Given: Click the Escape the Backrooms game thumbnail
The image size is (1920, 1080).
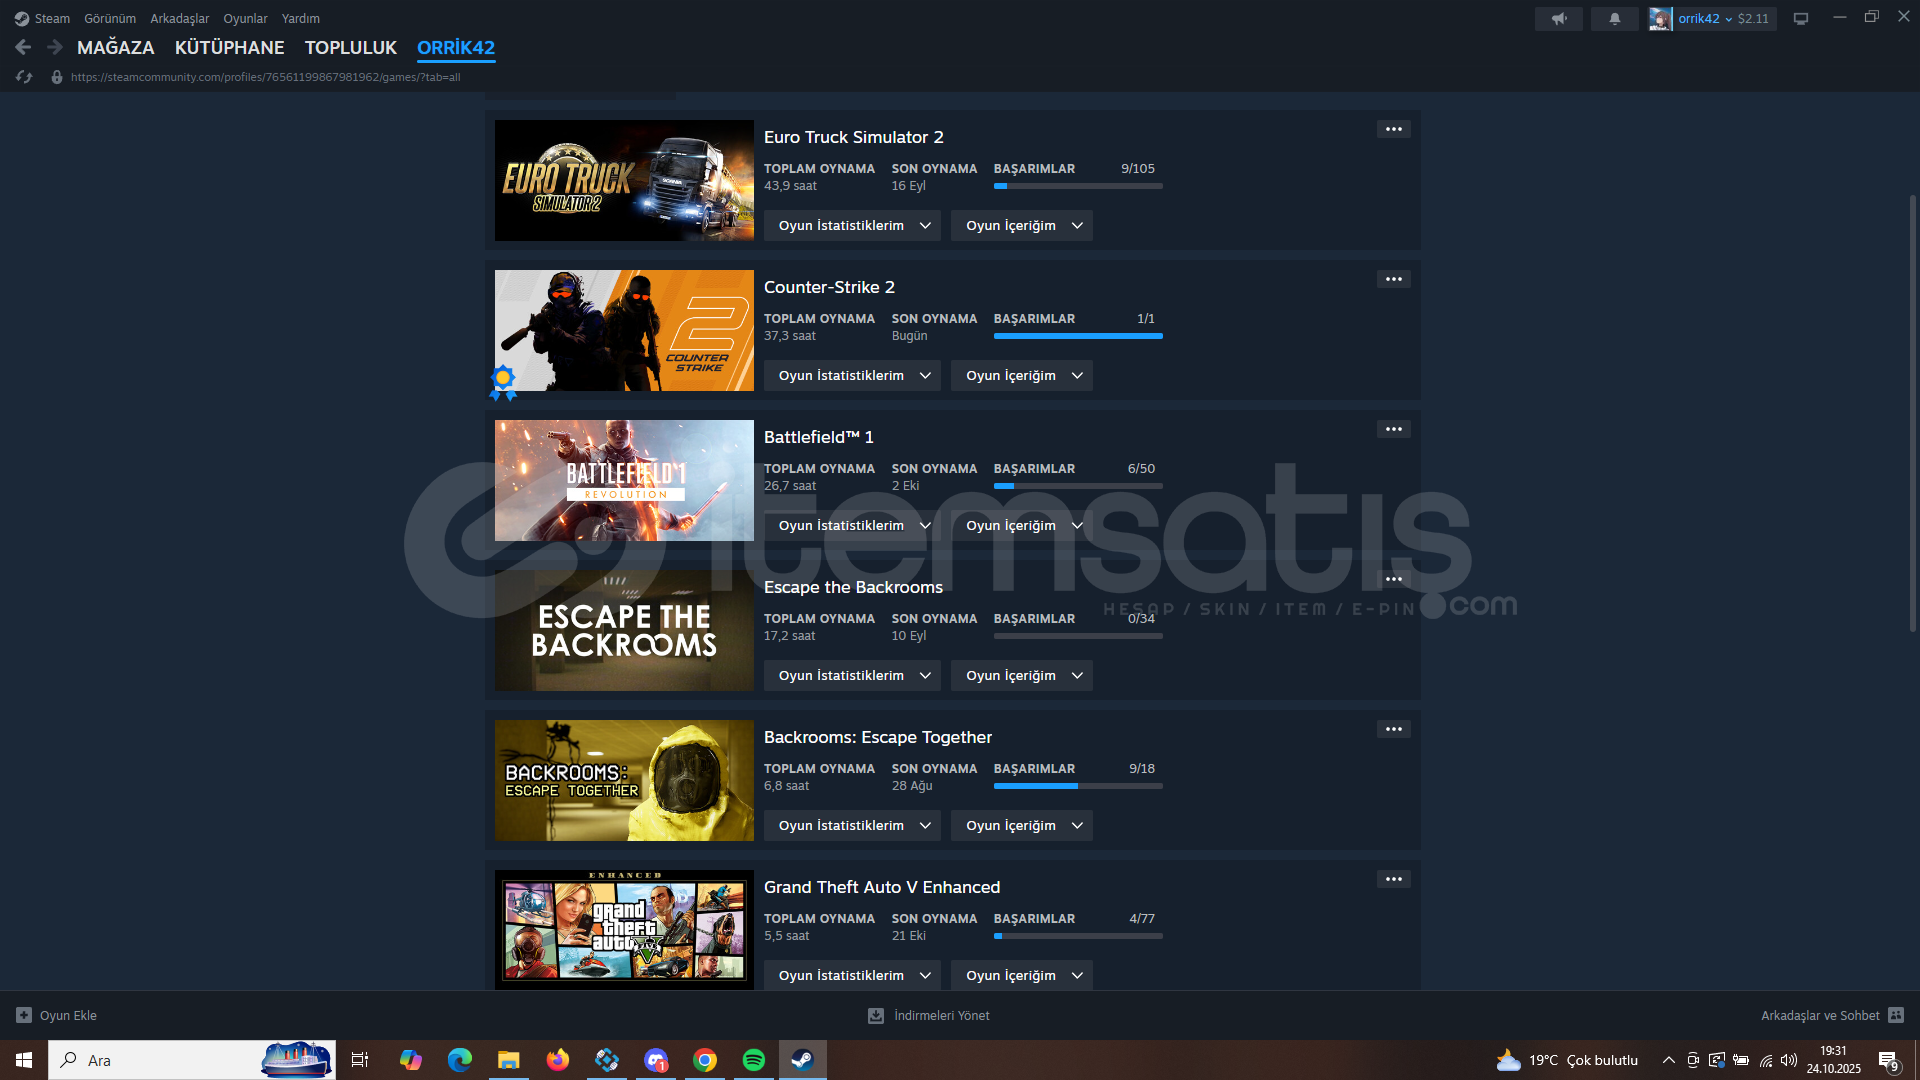Looking at the screenshot, I should click(624, 630).
